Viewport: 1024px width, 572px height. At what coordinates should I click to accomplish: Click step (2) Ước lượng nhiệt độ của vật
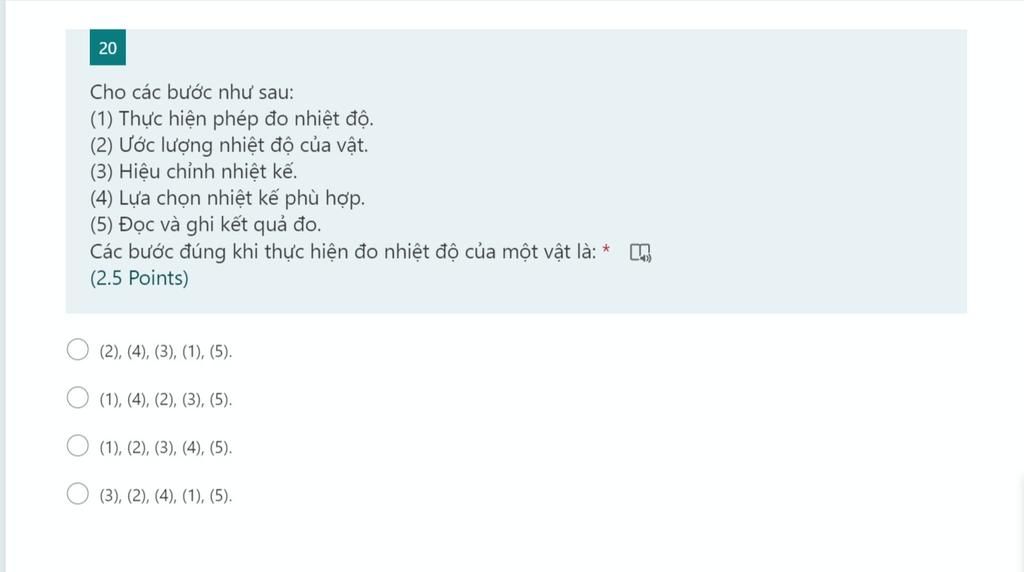[229, 145]
